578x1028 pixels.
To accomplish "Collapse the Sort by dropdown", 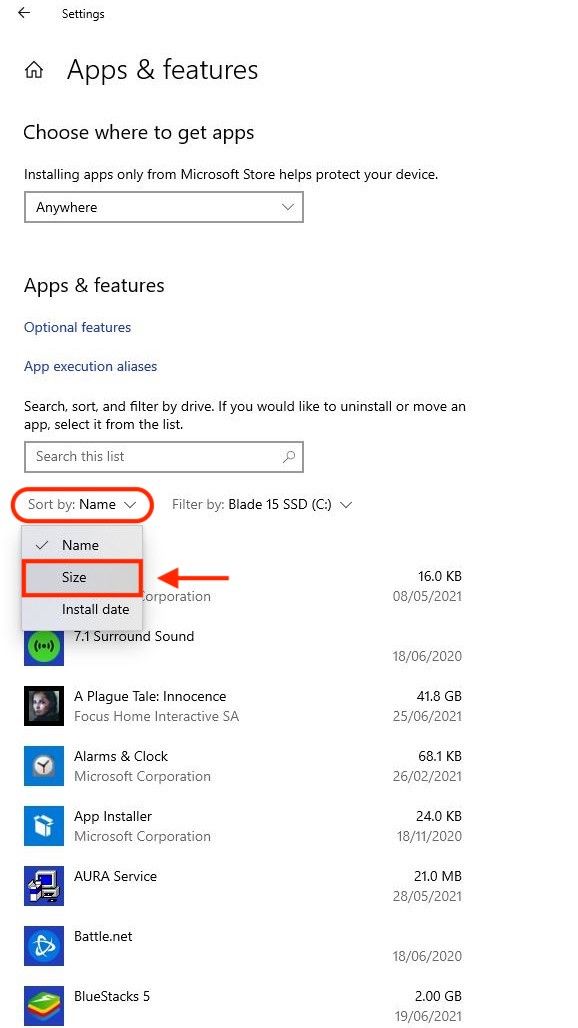I will [x=81, y=504].
